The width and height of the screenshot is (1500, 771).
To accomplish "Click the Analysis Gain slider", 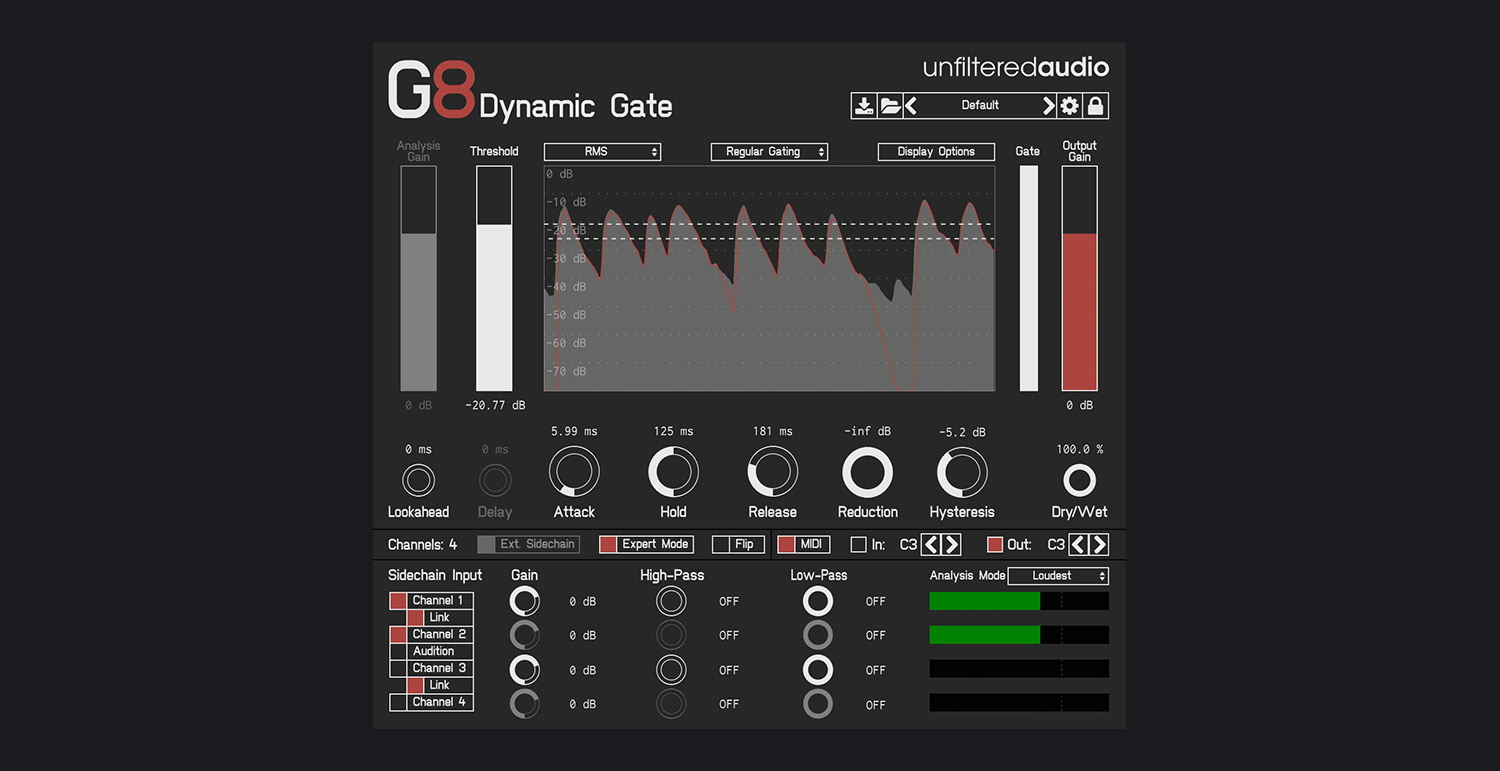I will (x=418, y=279).
